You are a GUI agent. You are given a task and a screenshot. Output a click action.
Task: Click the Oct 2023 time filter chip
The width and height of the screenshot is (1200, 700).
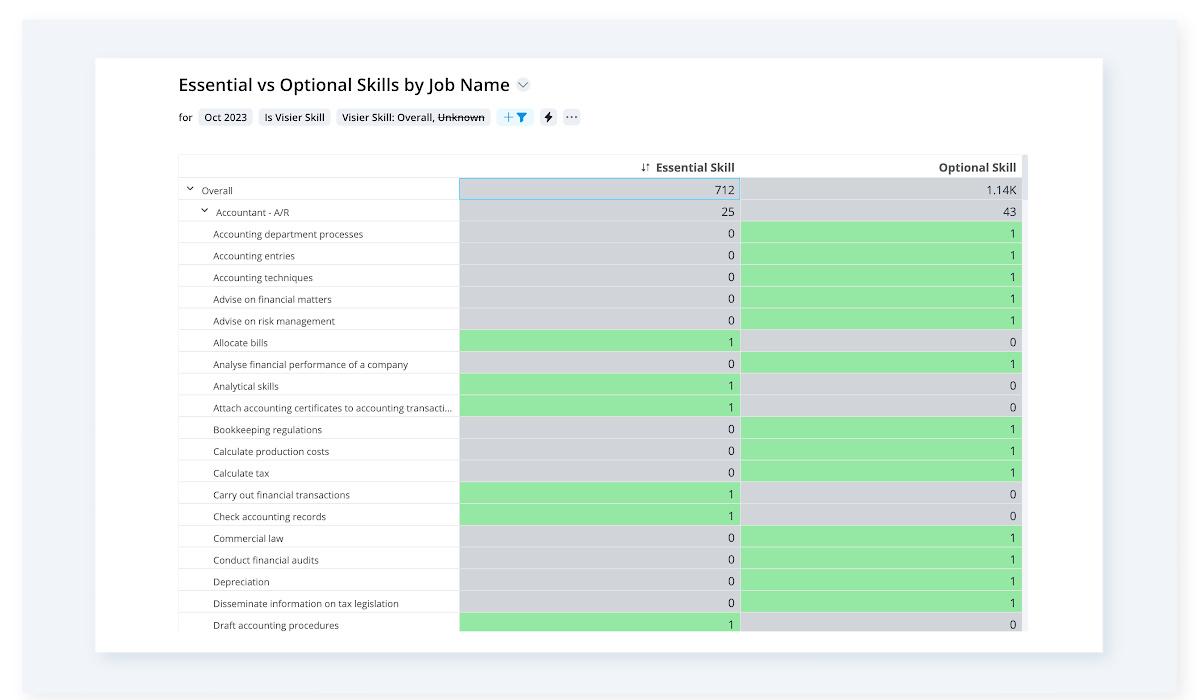click(225, 117)
